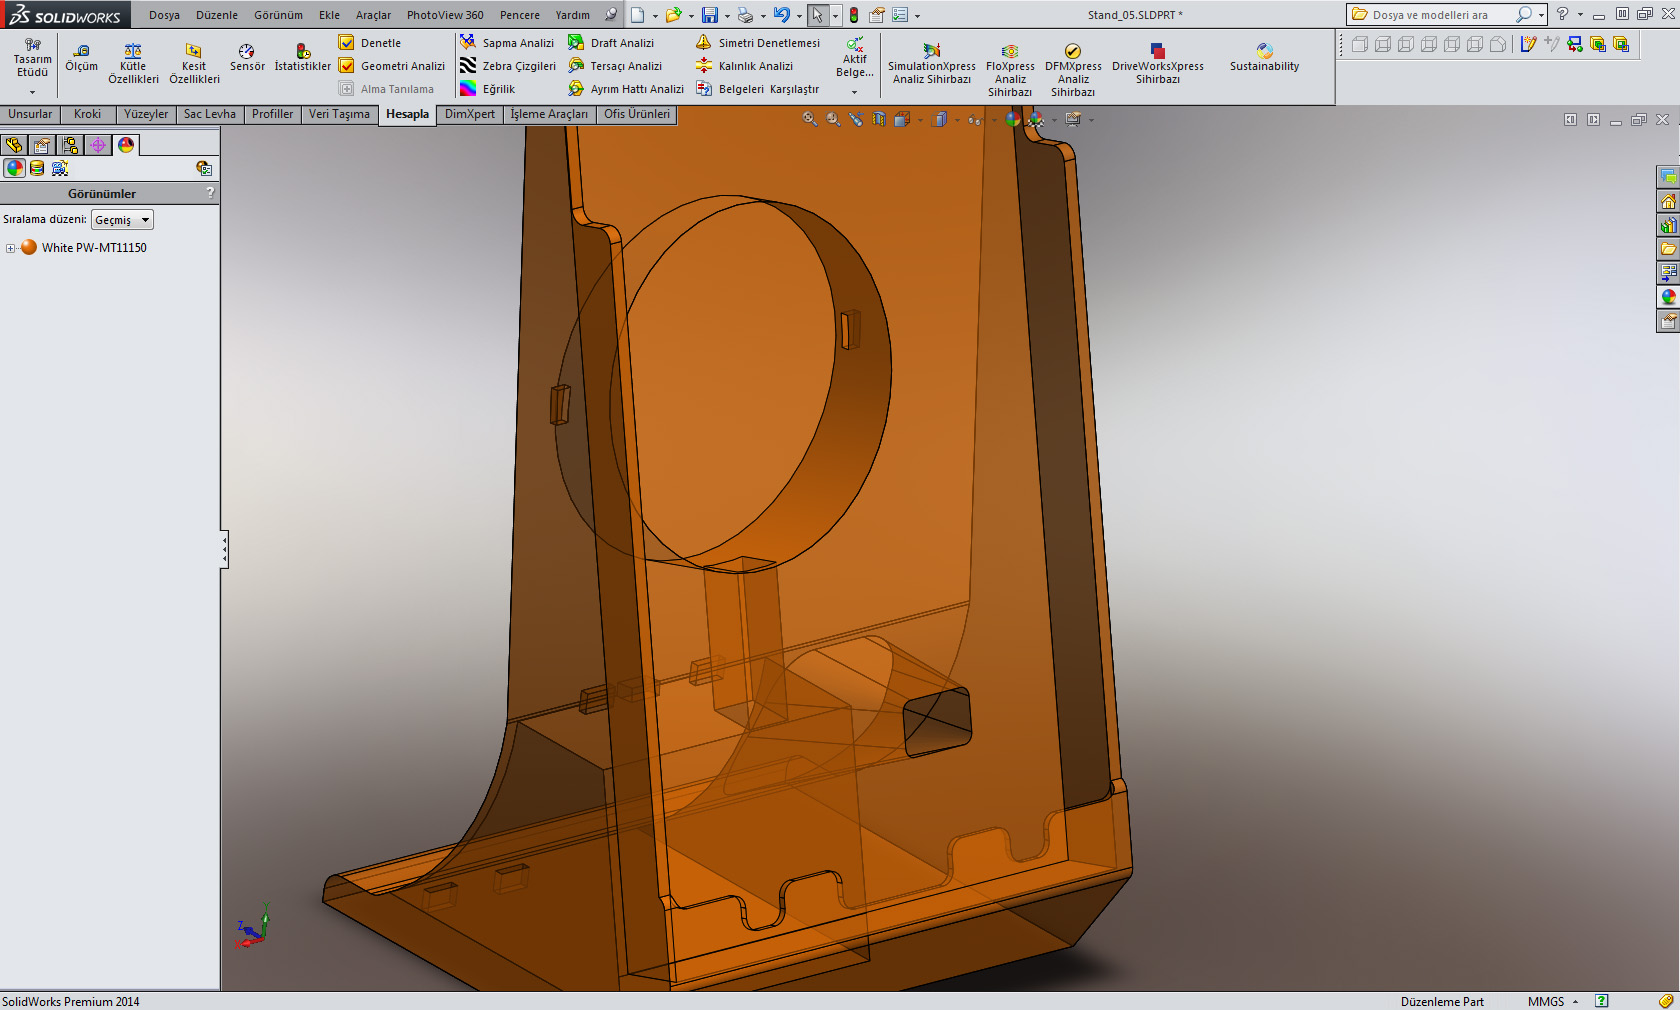The image size is (1680, 1010).
Task: Open the Dosya menu
Action: [x=164, y=15]
